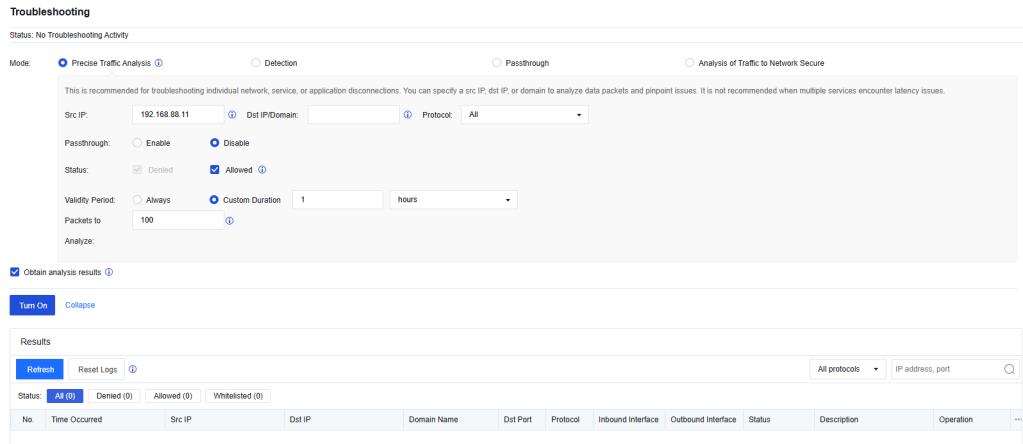Open info icon beside Precise Traffic Analysis

click(x=159, y=63)
